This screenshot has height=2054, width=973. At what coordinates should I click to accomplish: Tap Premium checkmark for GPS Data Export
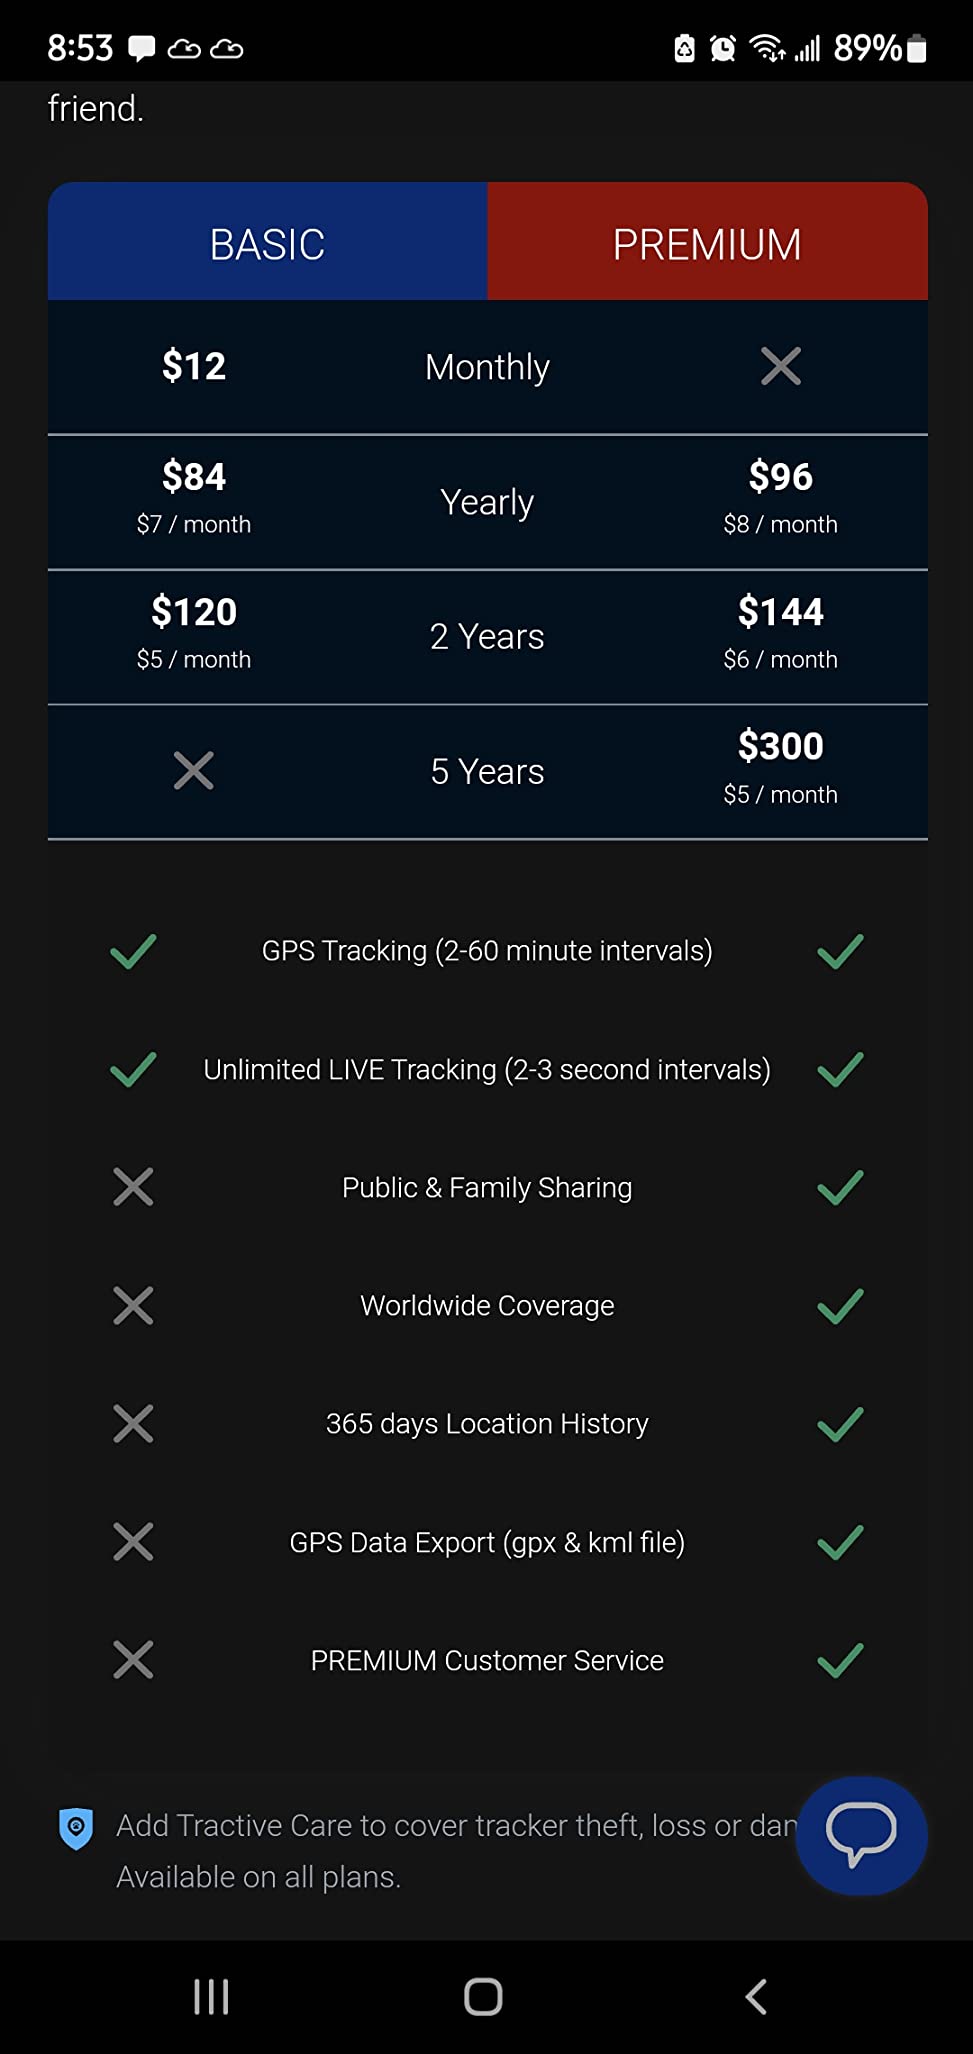pos(840,1542)
